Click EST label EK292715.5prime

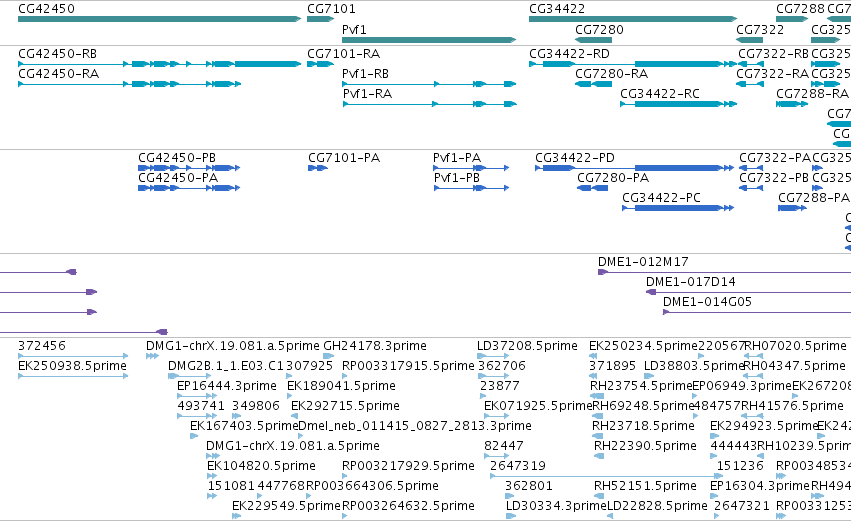point(345,406)
